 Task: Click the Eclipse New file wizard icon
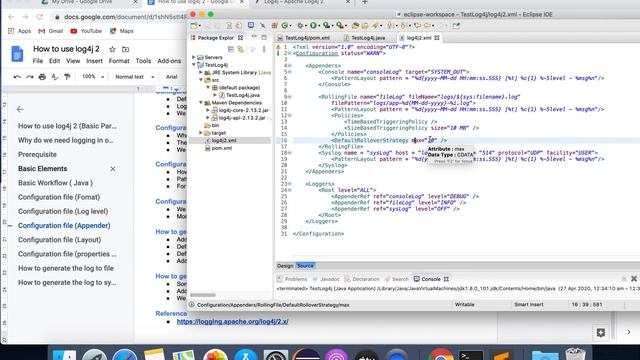click(x=193, y=25)
